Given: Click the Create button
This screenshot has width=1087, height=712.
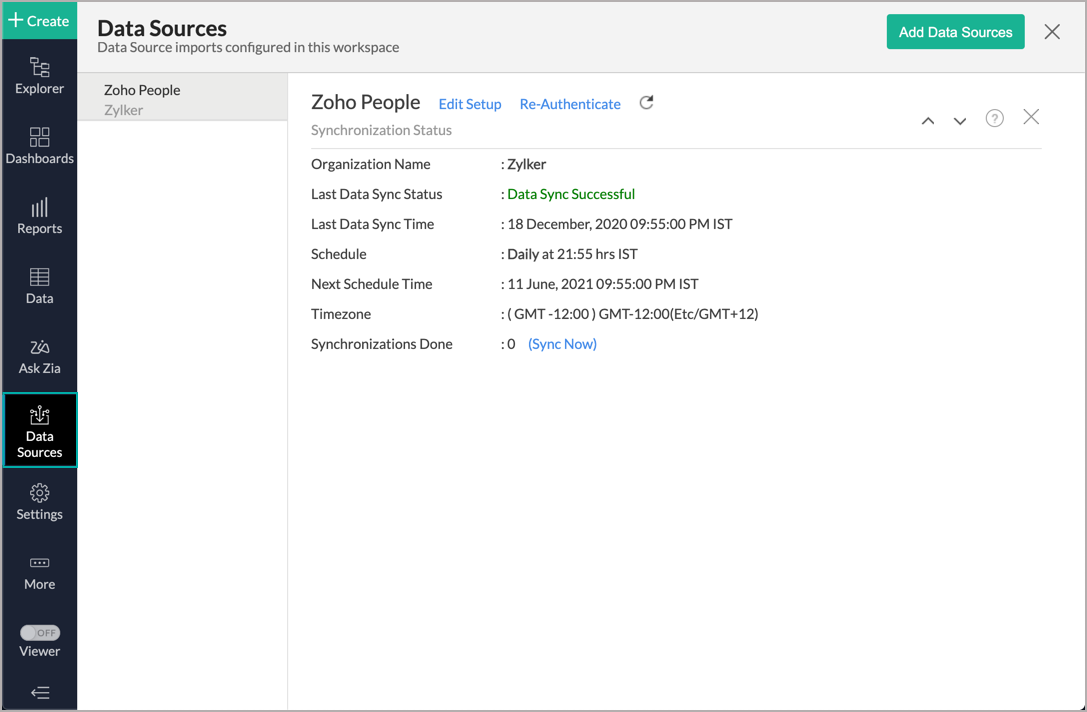Looking at the screenshot, I should pos(39,20).
